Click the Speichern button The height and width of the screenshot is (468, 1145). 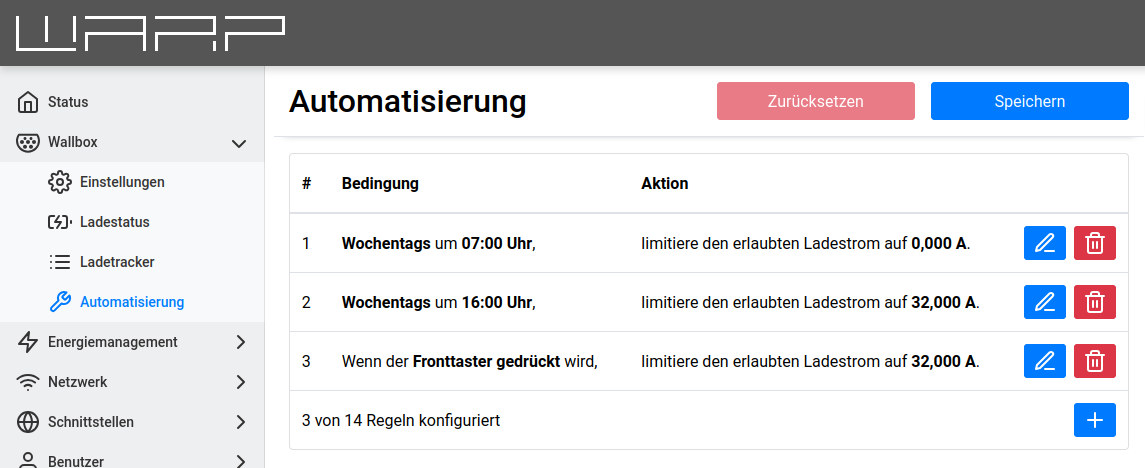[1029, 101]
